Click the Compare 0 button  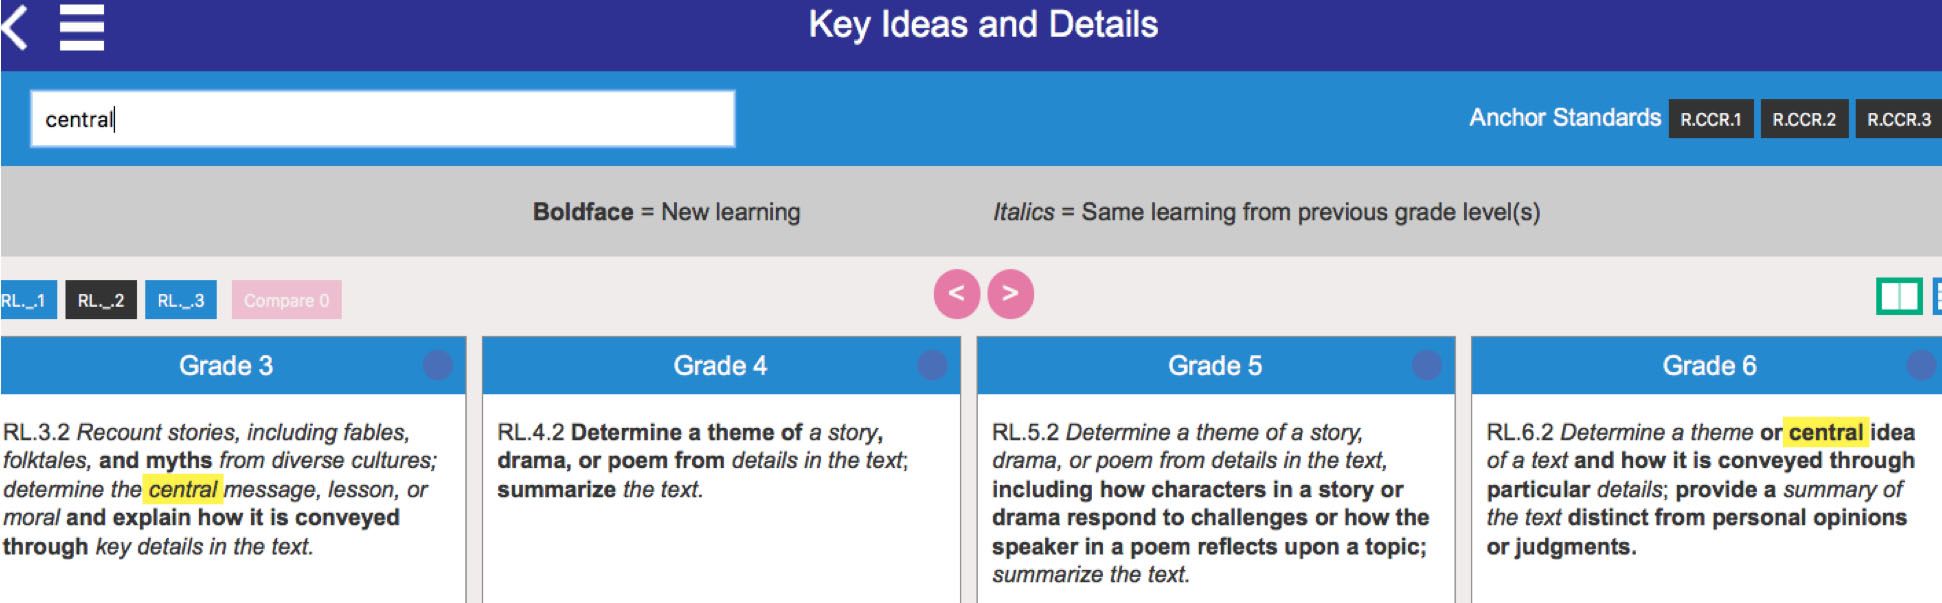(x=287, y=300)
